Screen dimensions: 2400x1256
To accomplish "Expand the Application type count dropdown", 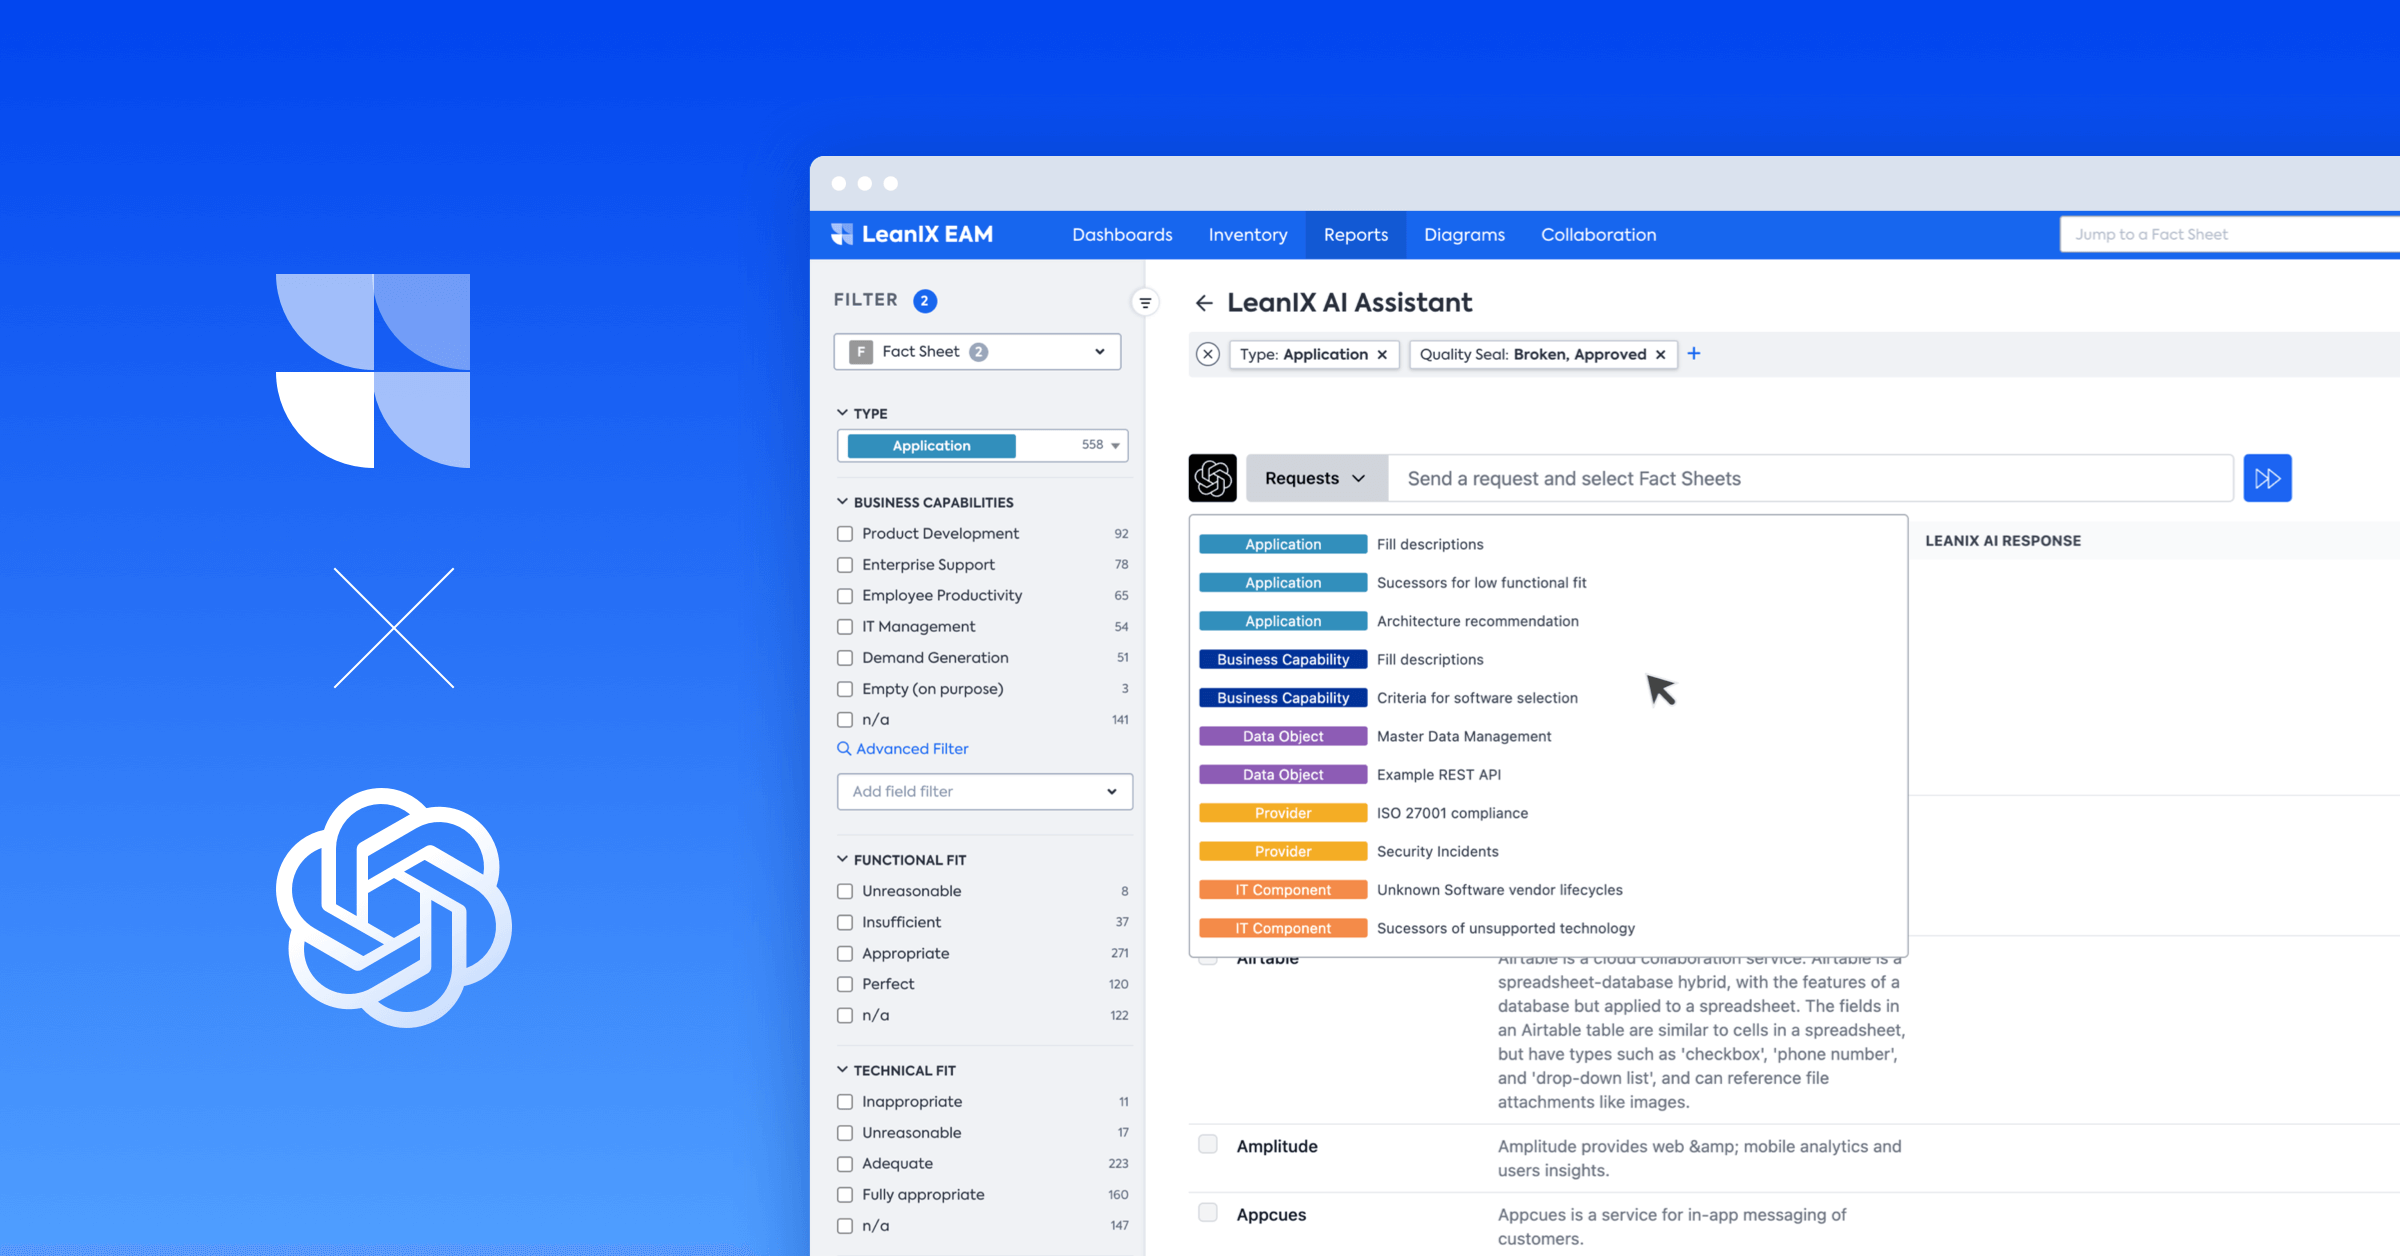I will [x=1115, y=445].
